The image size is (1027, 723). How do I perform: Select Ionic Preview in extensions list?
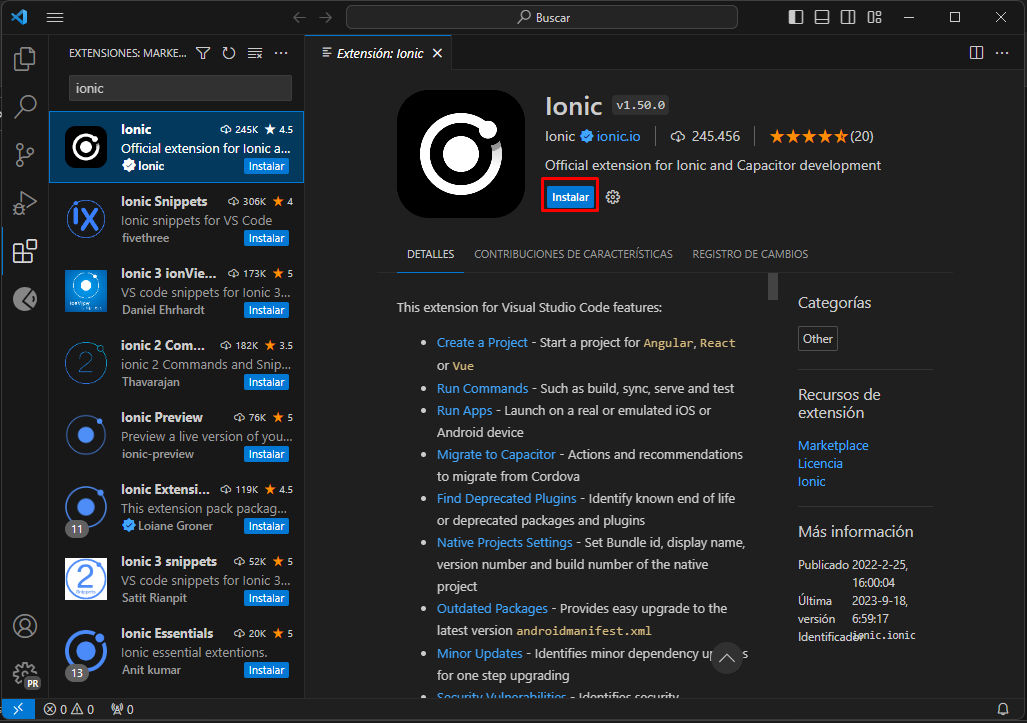[176, 436]
